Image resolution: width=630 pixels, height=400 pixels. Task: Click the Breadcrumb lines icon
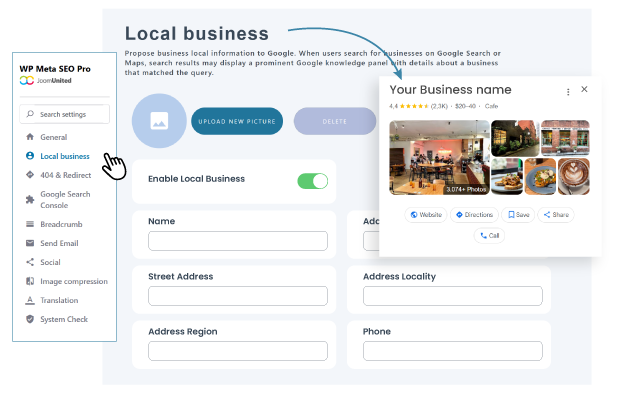[x=30, y=224]
